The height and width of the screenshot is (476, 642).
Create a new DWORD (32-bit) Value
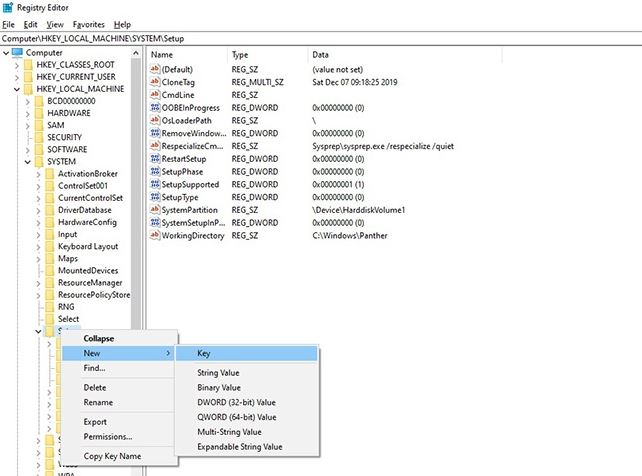(x=246, y=402)
